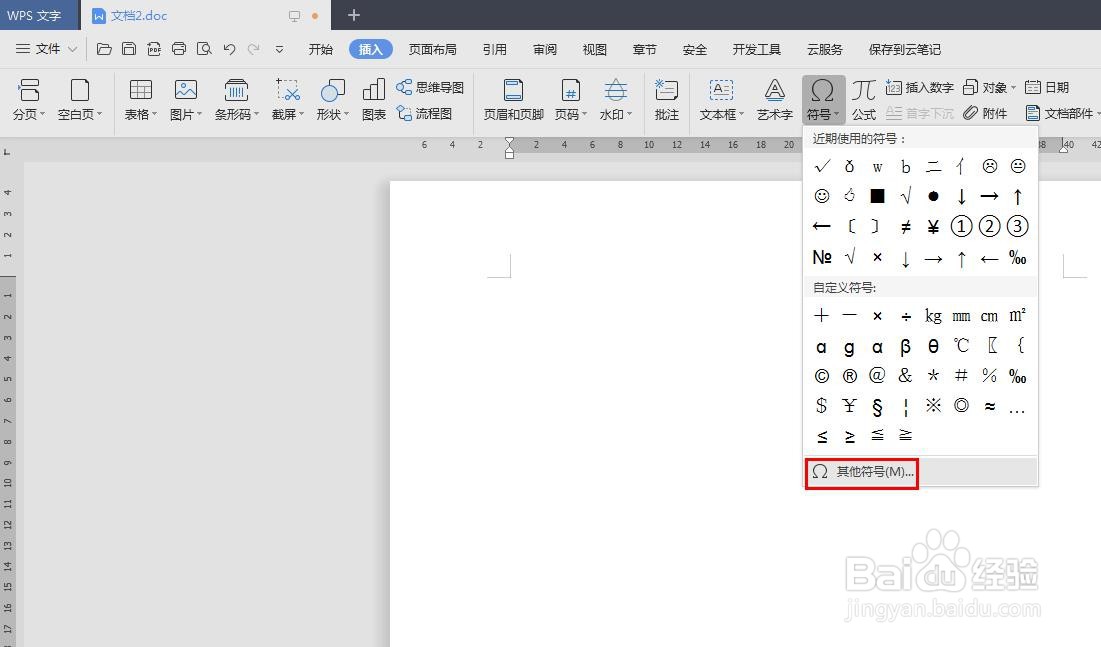Open header and footer (页眉和页脚)

pos(513,100)
